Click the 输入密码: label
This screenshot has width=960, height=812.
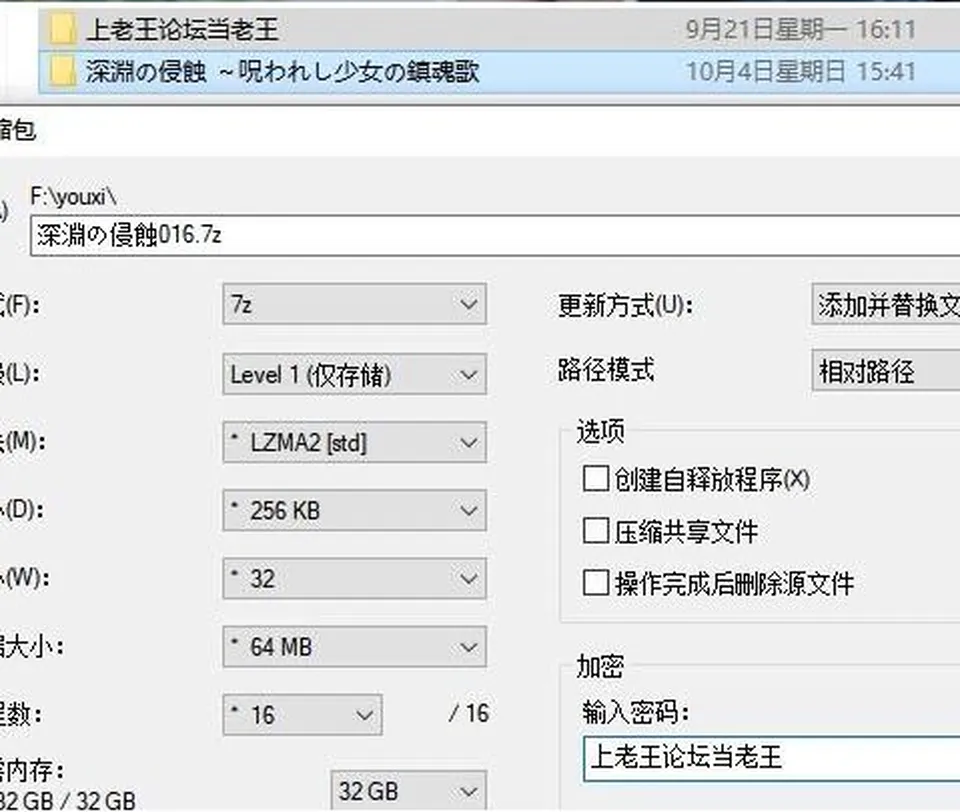(636, 713)
